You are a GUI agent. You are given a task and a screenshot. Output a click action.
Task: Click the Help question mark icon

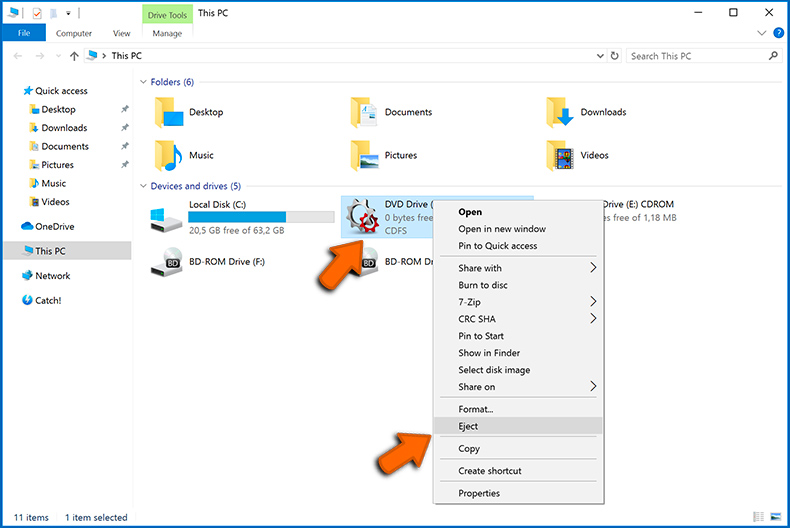coord(778,33)
